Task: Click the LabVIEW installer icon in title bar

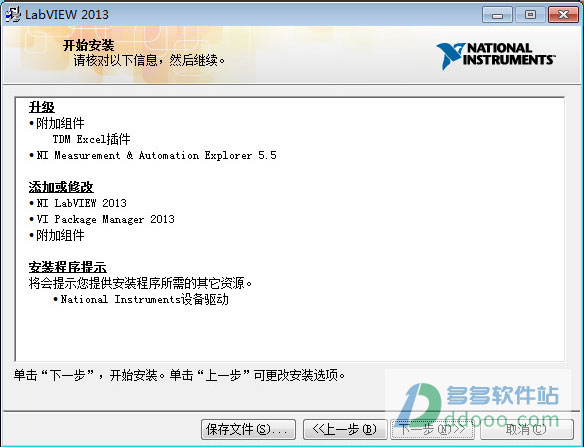Action: point(13,15)
